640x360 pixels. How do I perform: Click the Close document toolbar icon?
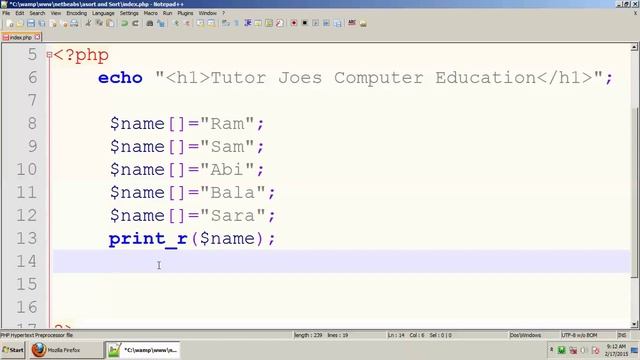53,23
